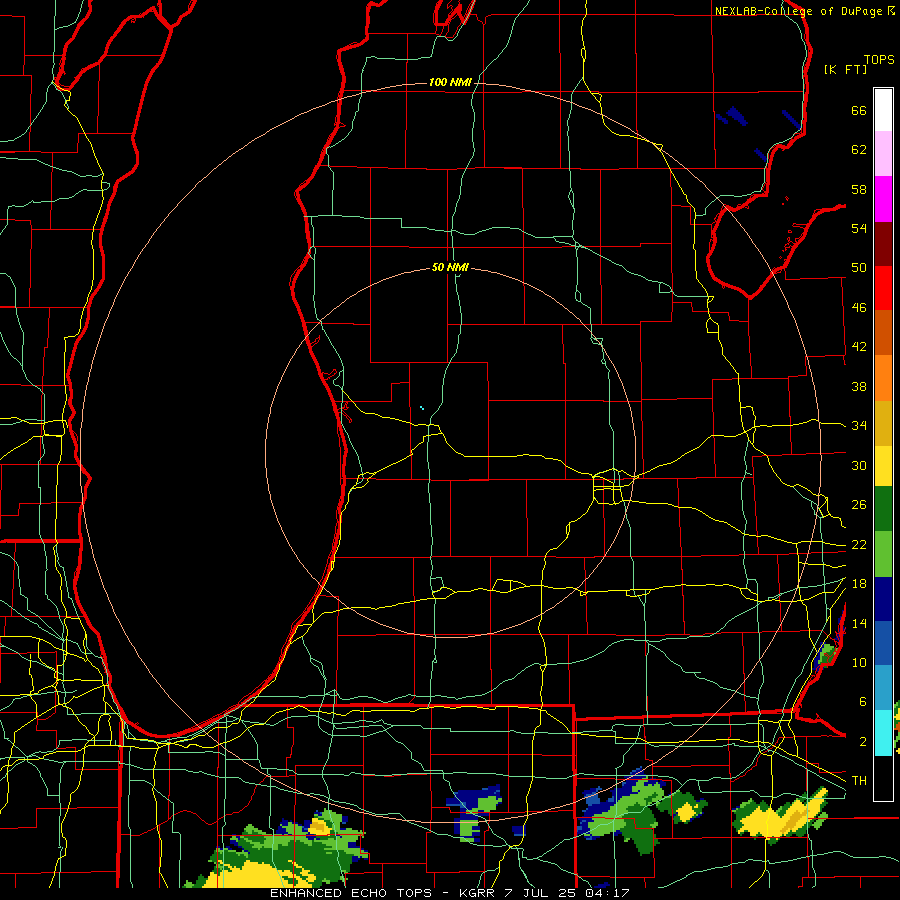This screenshot has height=900, width=900.
Task: Click the NEXLAB-College of DuPage text
Action: pos(799,11)
